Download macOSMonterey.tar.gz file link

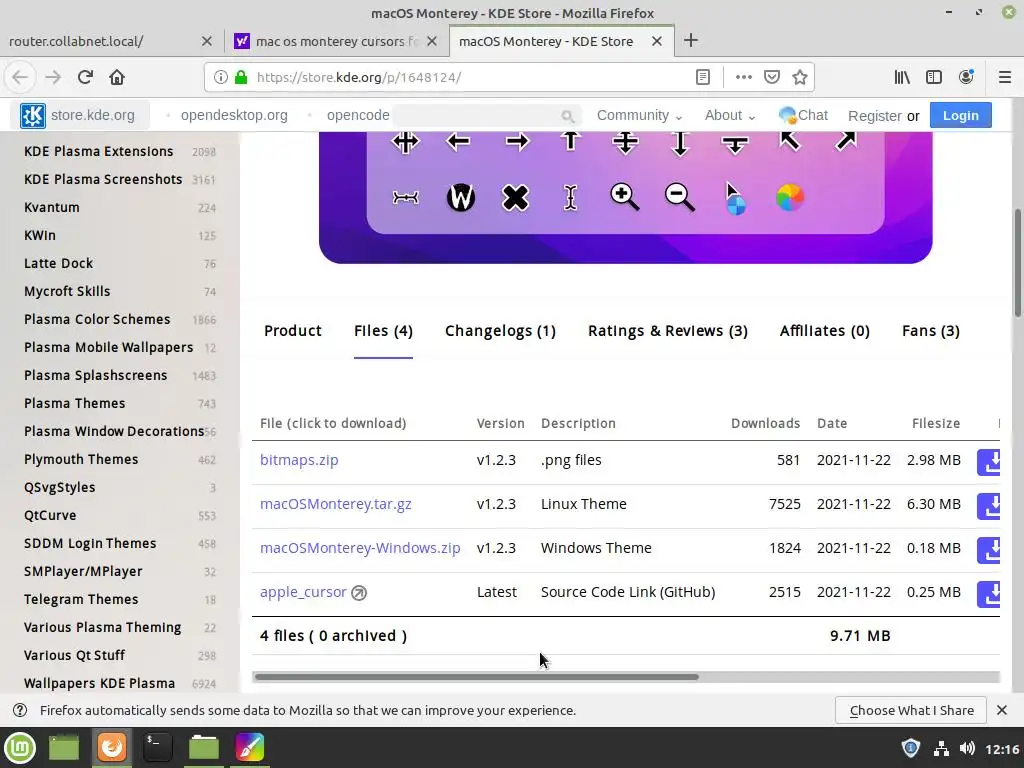336,504
